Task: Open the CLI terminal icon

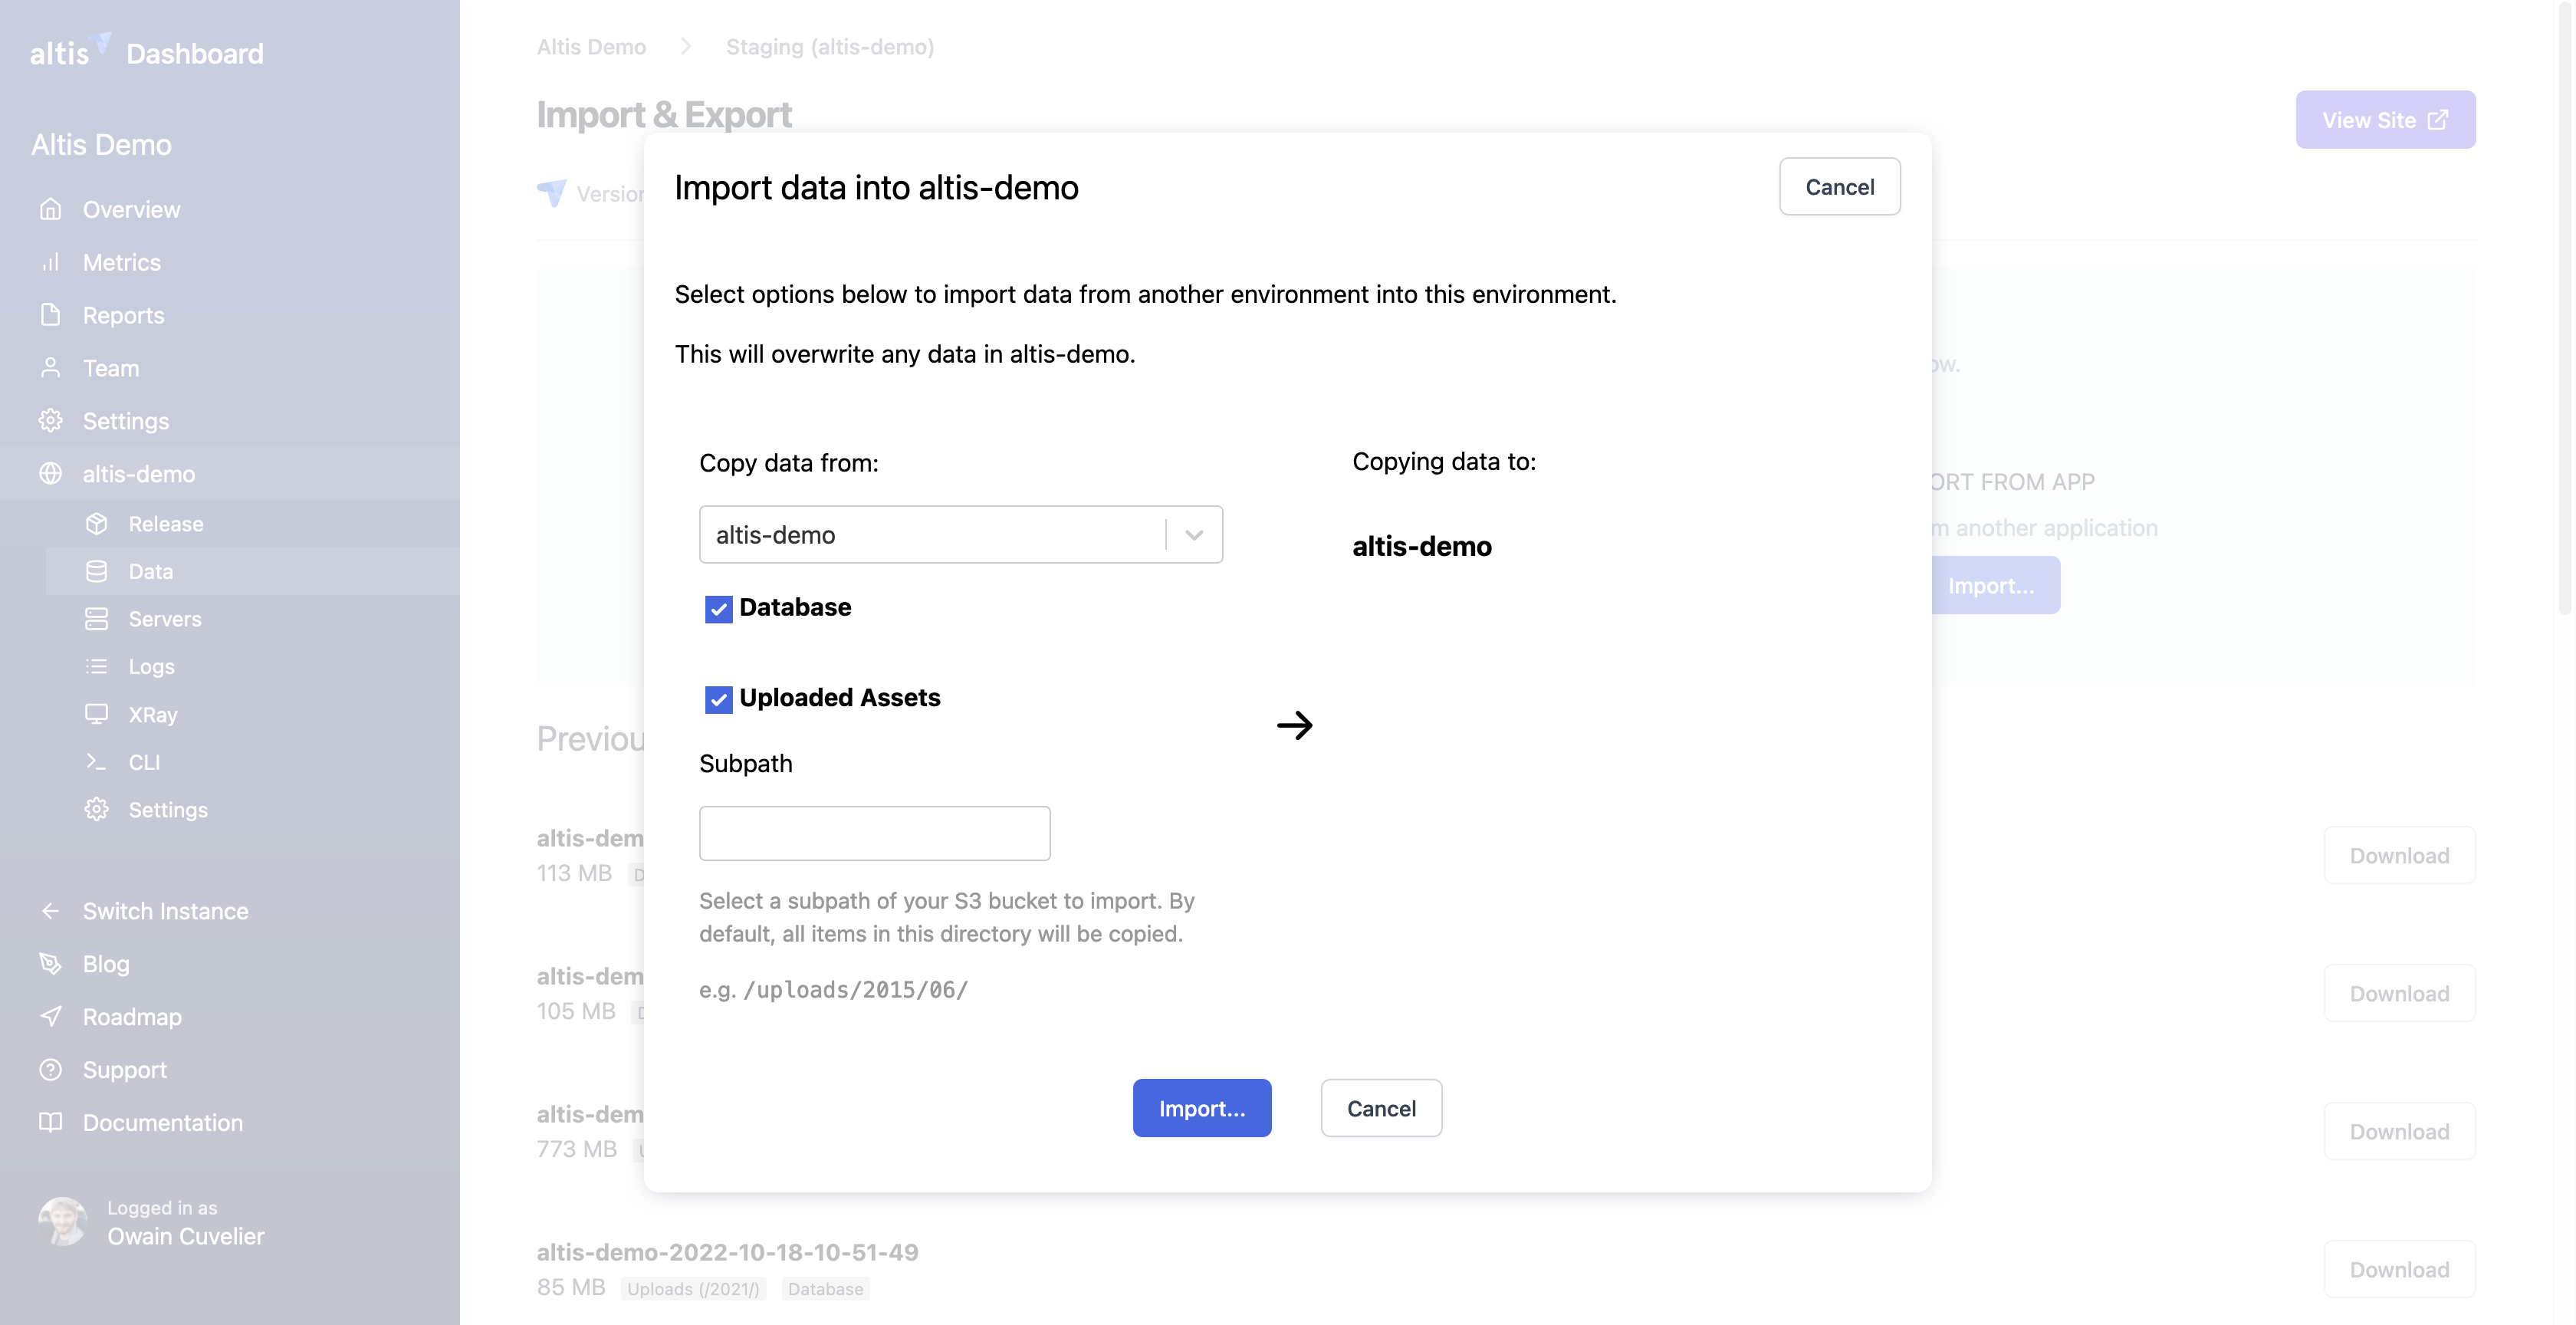Action: click(97, 761)
